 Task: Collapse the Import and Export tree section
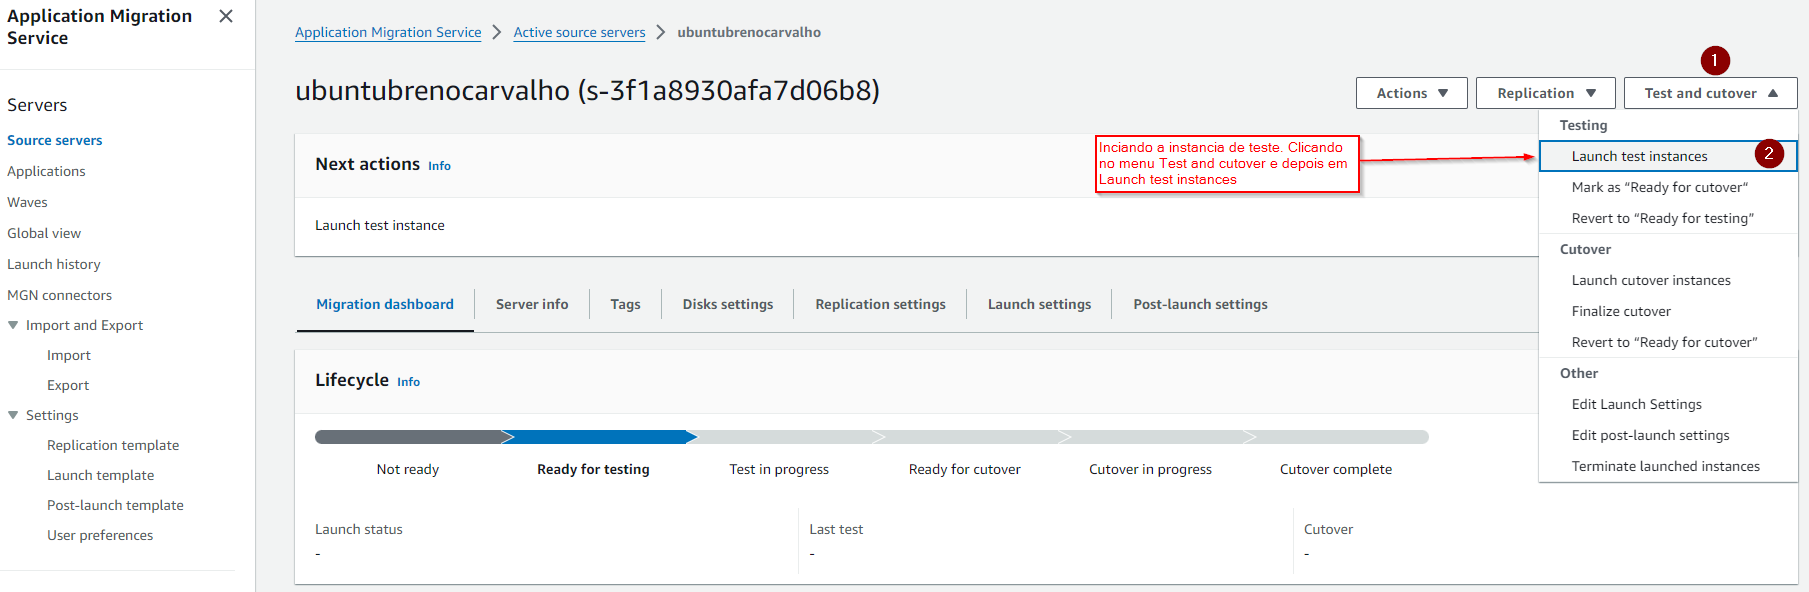click(13, 325)
